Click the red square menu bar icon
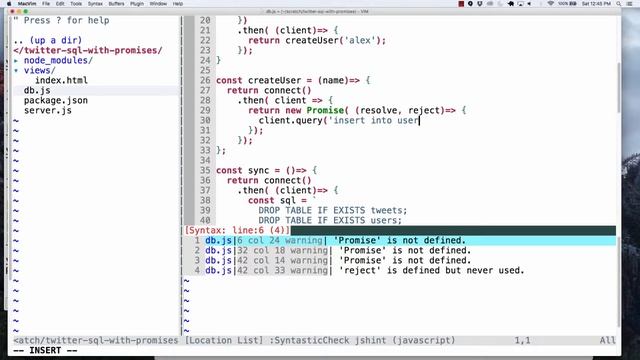Viewport: 640px width, 360px height. (461, 4)
